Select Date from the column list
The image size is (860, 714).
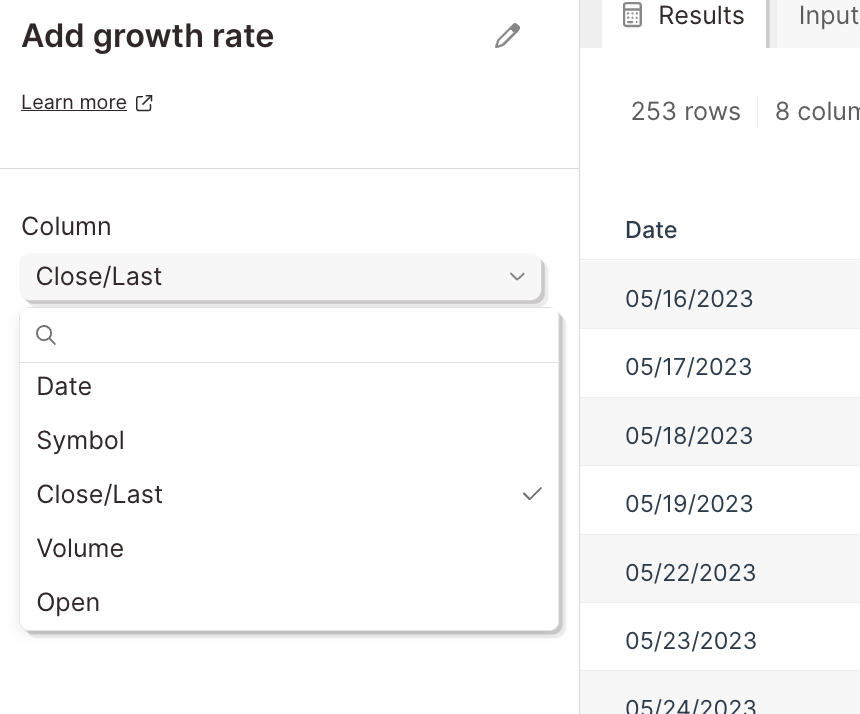click(289, 387)
